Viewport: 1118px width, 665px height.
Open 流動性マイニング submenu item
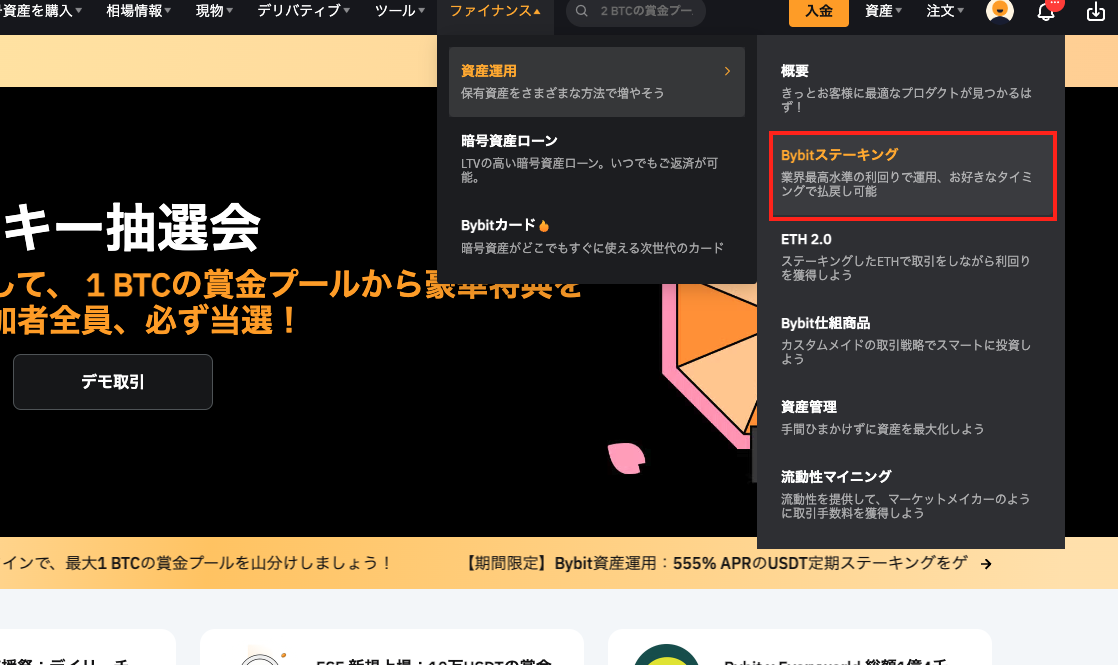[911, 495]
